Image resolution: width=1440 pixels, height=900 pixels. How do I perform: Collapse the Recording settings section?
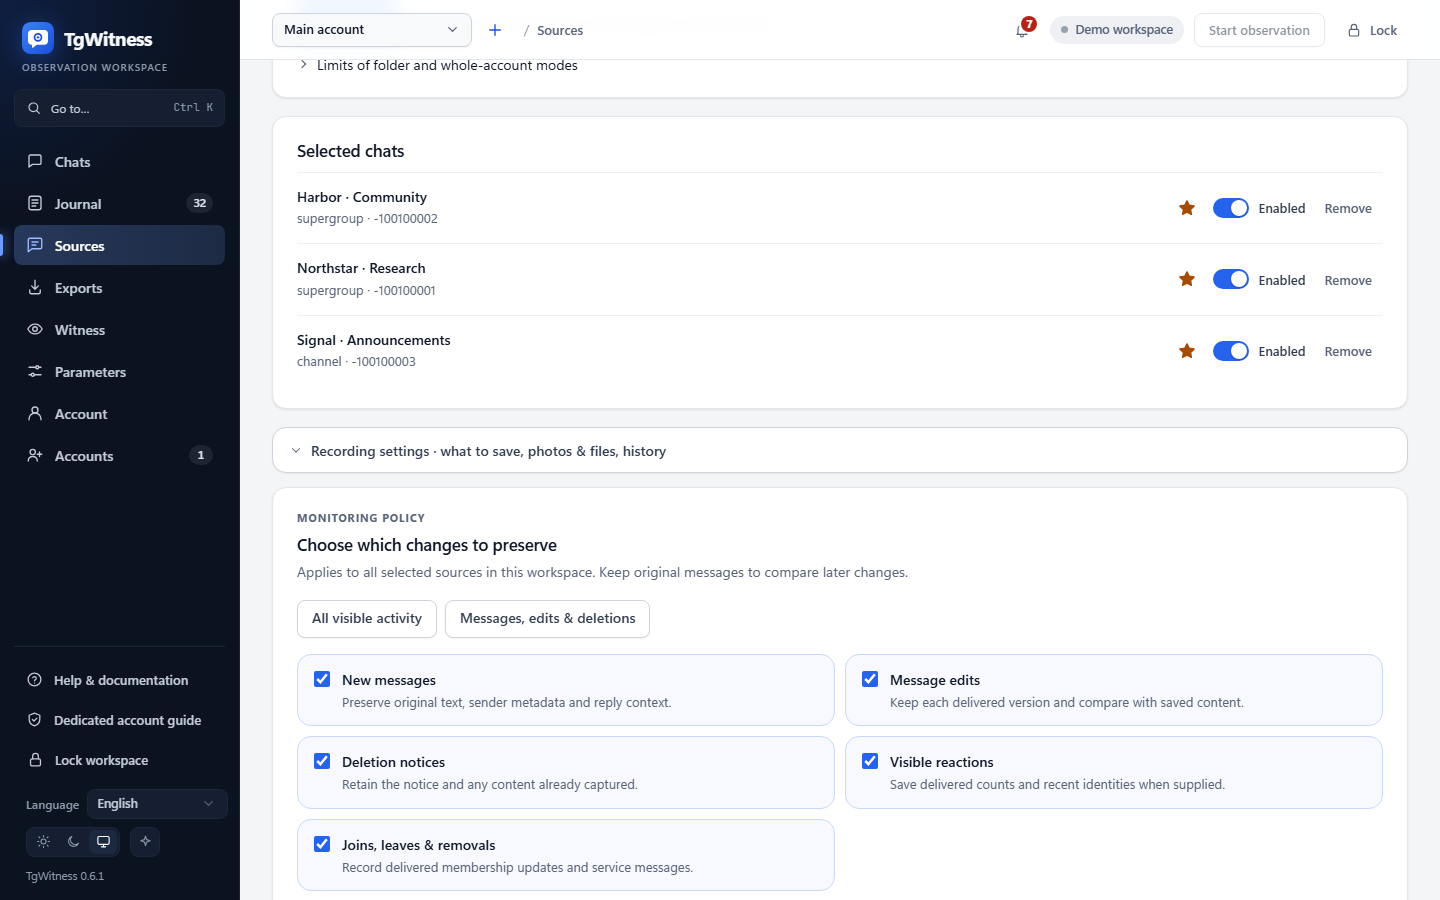point(840,451)
